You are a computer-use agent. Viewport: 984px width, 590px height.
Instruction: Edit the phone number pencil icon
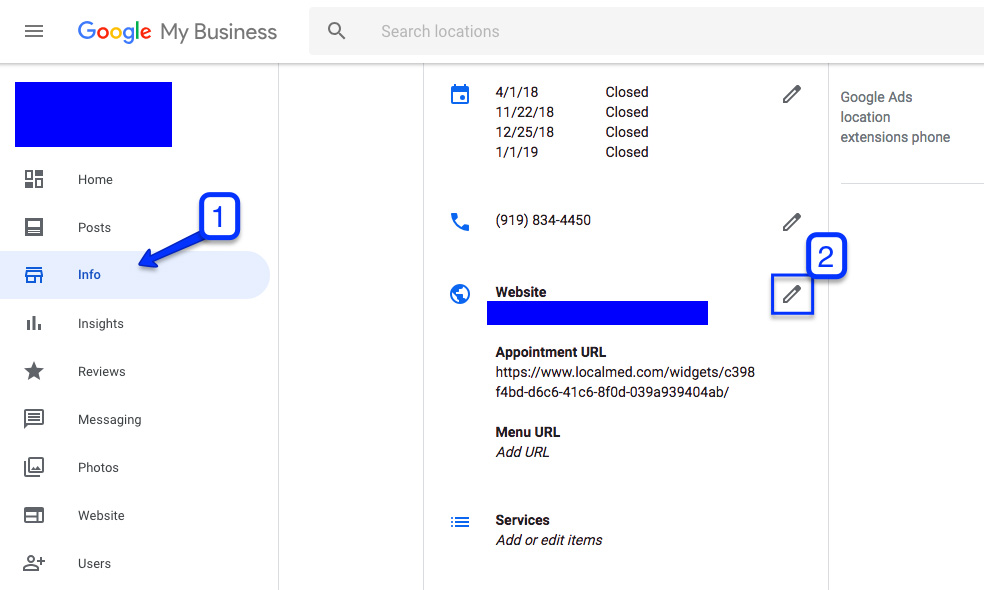point(791,221)
